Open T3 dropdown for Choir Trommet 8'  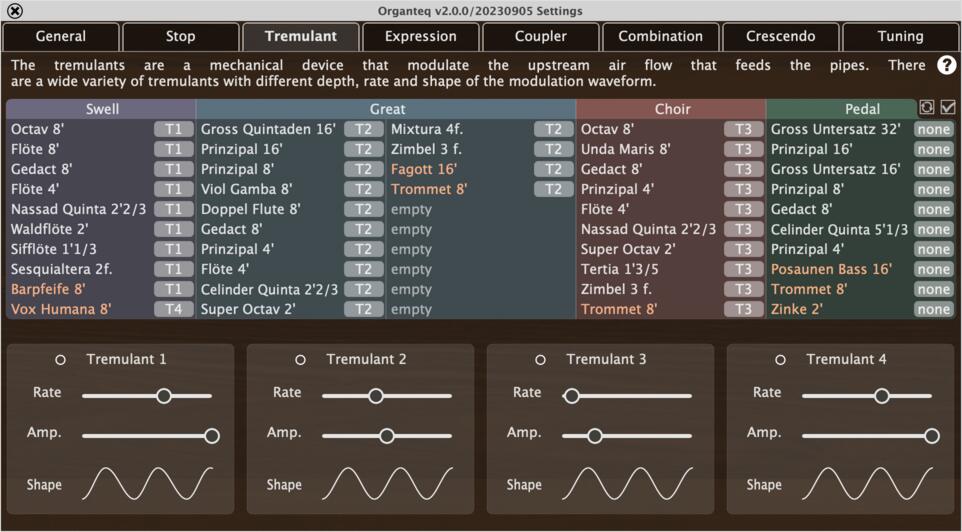pos(744,309)
